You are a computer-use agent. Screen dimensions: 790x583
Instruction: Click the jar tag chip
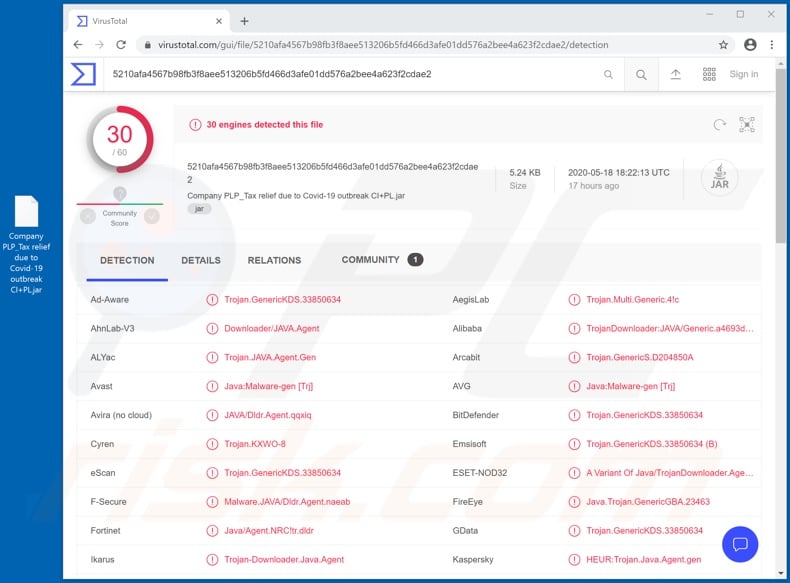coord(199,209)
